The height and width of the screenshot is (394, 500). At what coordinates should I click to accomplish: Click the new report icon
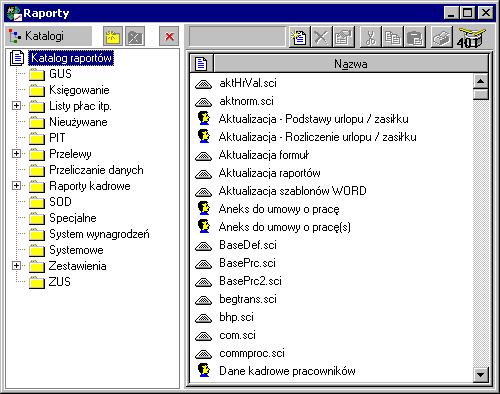click(299, 37)
